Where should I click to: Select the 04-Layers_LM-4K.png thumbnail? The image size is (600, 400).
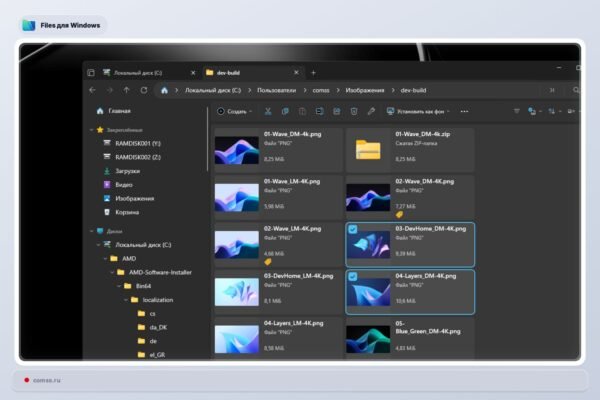point(237,339)
